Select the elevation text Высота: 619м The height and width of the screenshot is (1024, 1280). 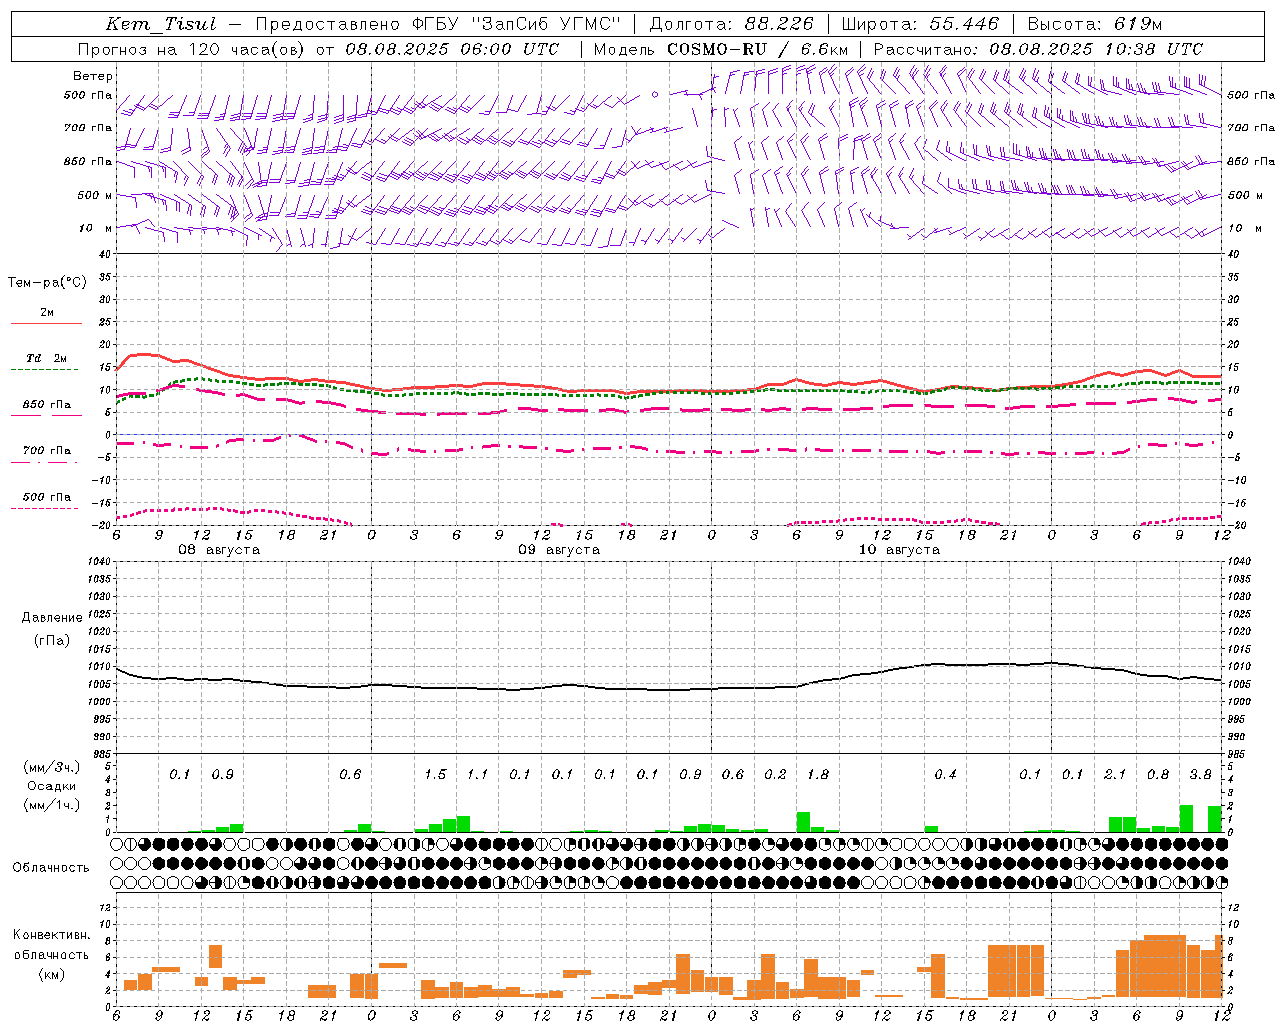pyautogui.click(x=1095, y=24)
